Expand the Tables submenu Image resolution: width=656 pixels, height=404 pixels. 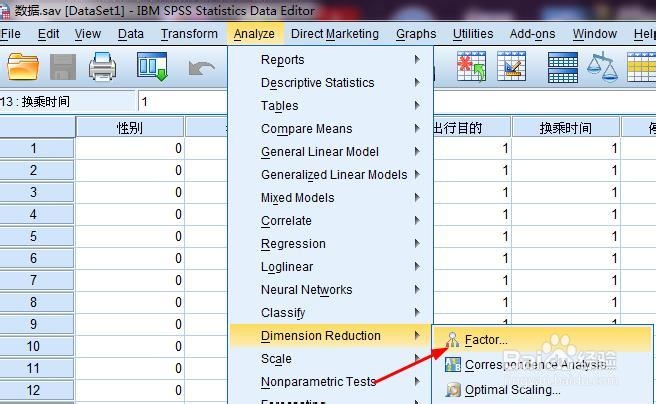pyautogui.click(x=331, y=105)
